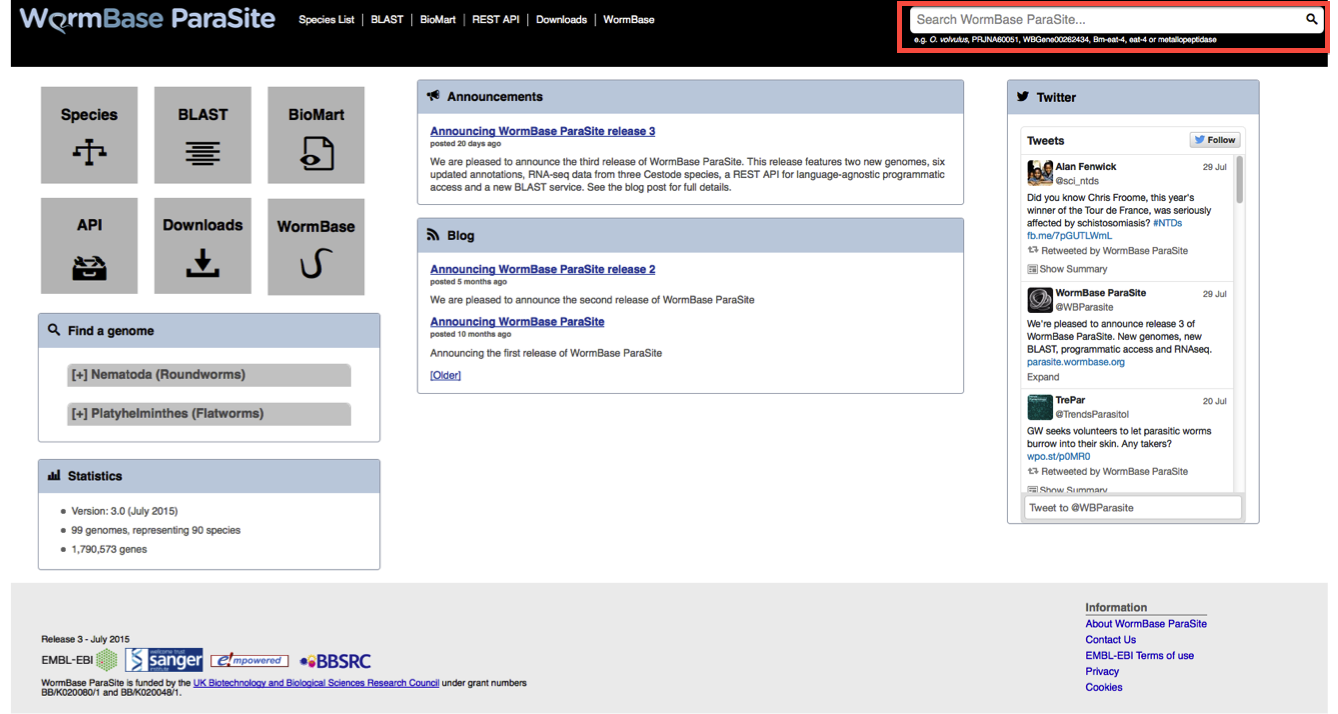View Older blog posts link
Screen dimensions: 1338x714
coord(446,375)
